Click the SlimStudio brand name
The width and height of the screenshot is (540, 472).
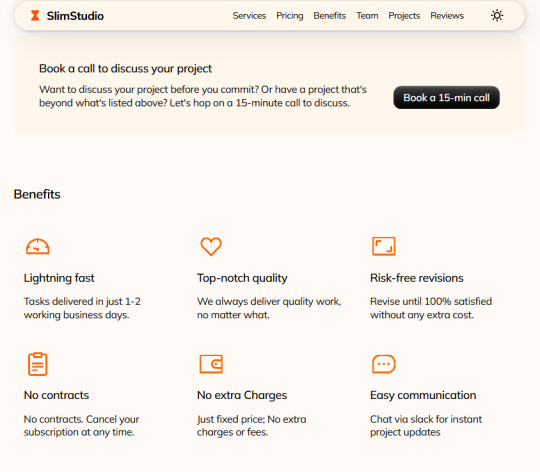click(75, 16)
